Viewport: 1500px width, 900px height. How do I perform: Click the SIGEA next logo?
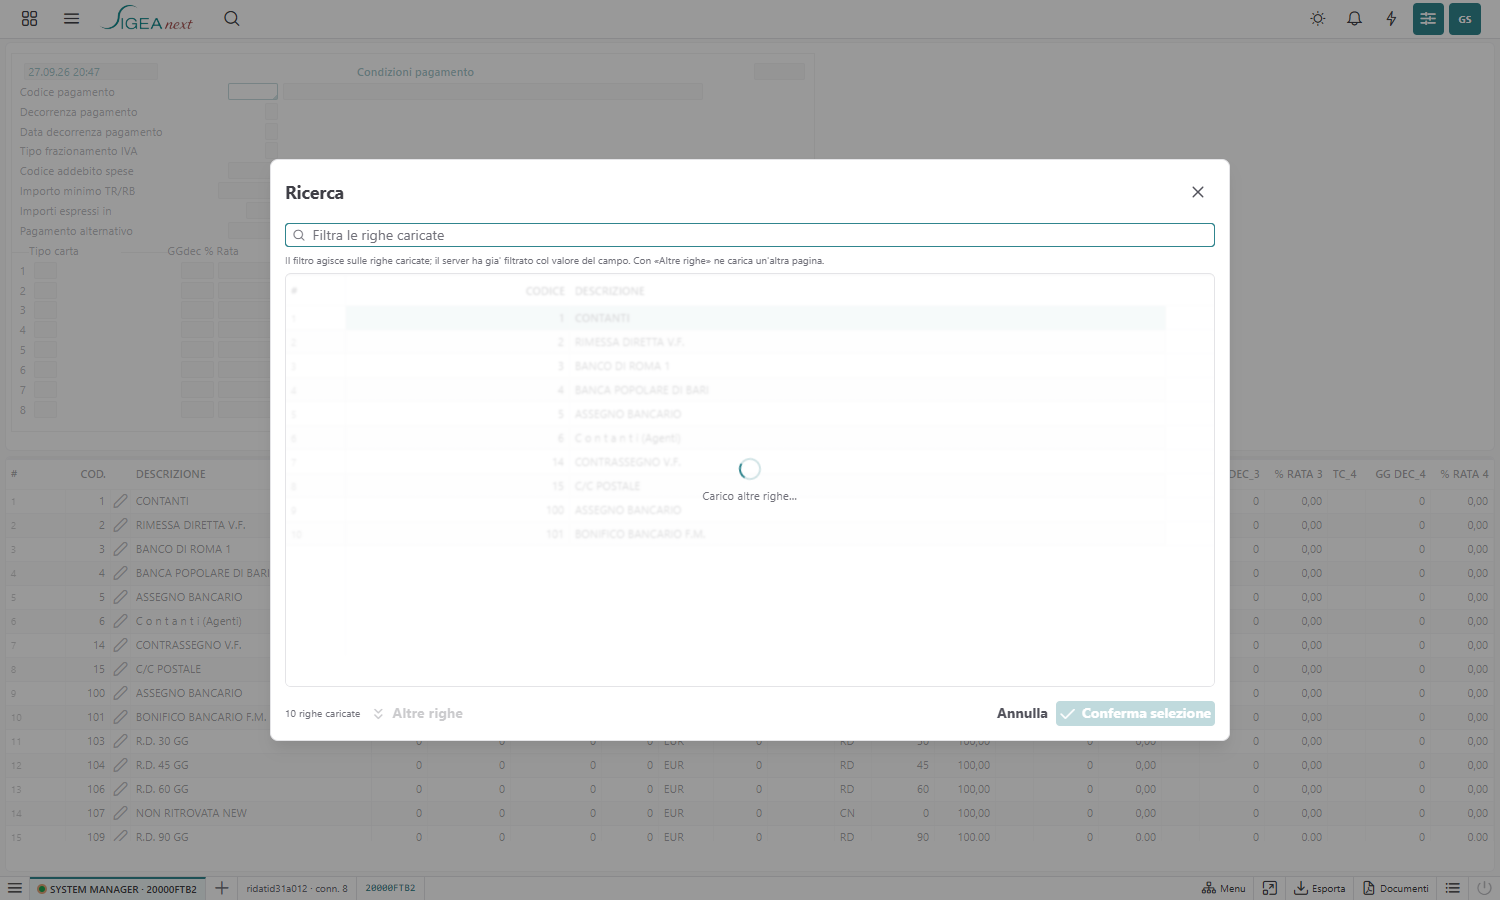tap(147, 19)
